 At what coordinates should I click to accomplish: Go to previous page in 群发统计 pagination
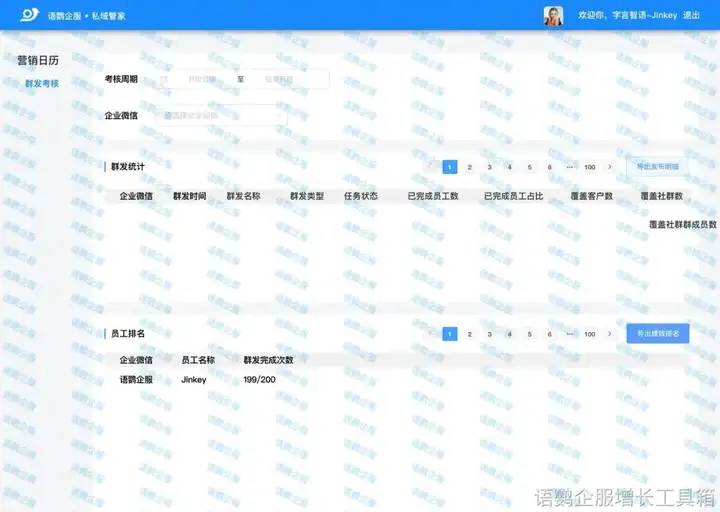[430, 167]
